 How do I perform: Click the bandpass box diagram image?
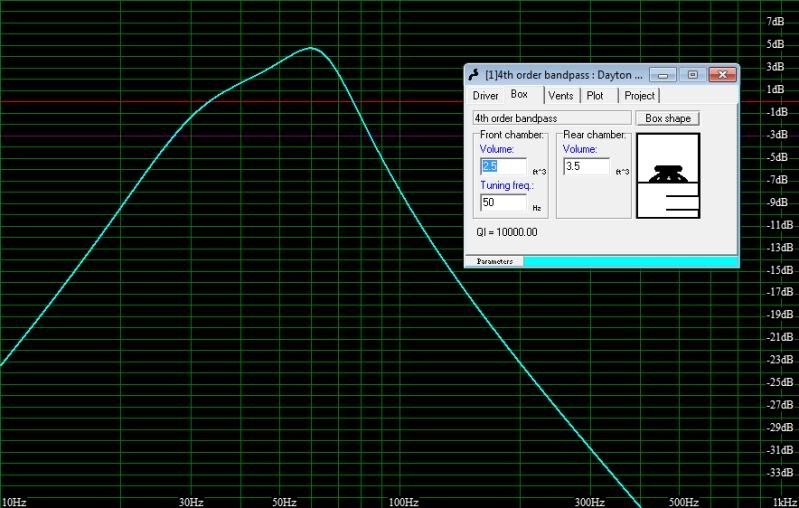coord(669,174)
